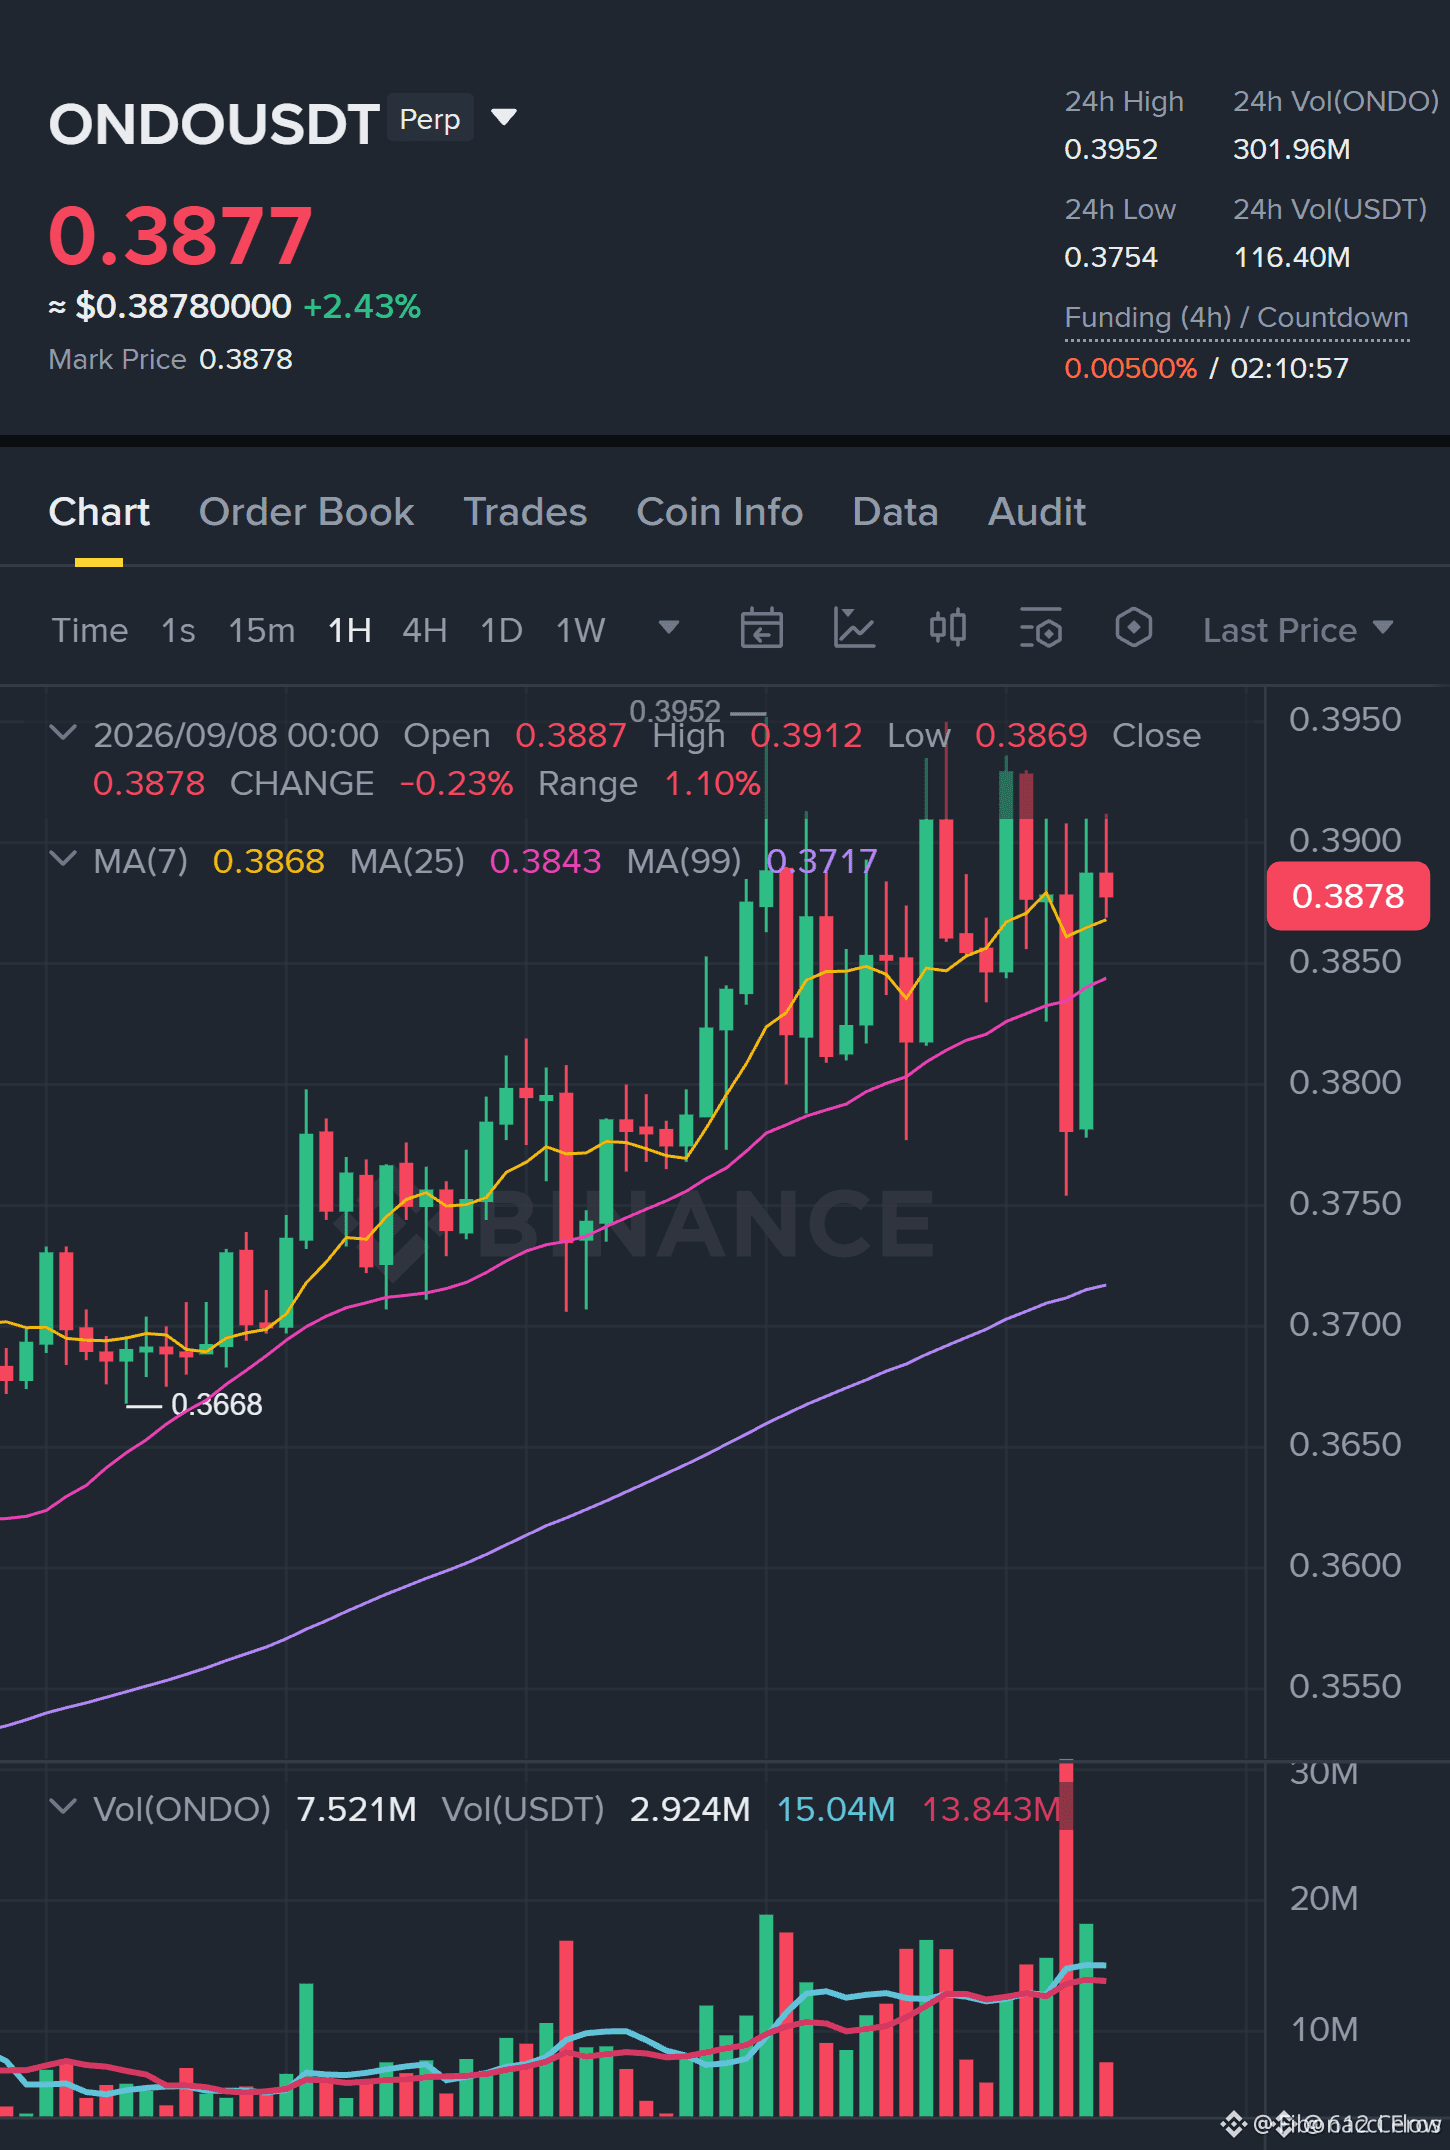Open chart indicator settings icon
Image resolution: width=1450 pixels, height=2150 pixels.
click(x=1041, y=629)
